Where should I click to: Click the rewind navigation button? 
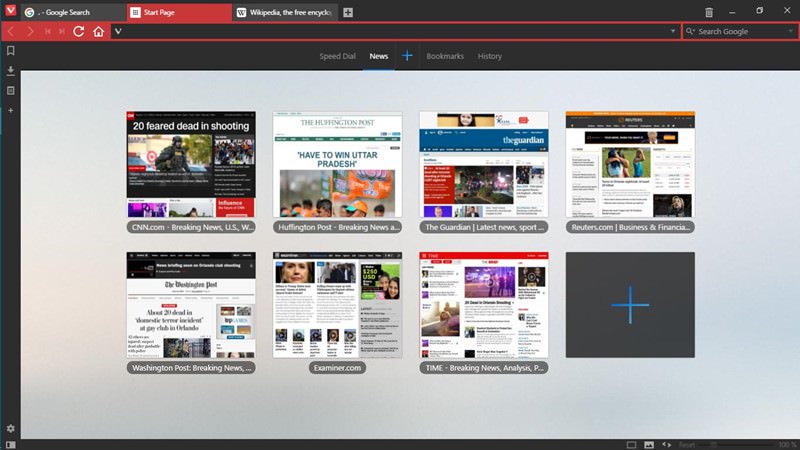(x=47, y=32)
